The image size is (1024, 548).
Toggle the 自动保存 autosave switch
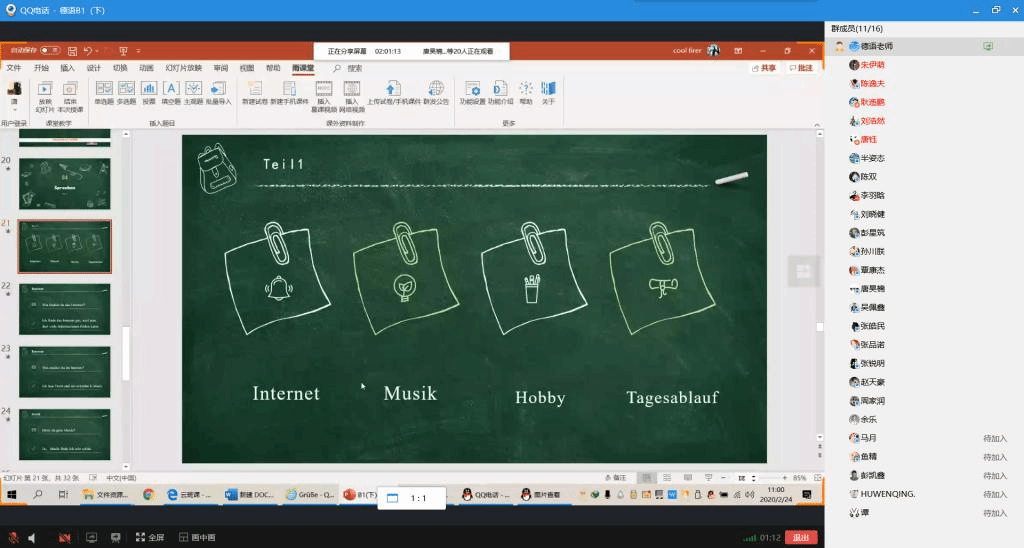point(49,50)
